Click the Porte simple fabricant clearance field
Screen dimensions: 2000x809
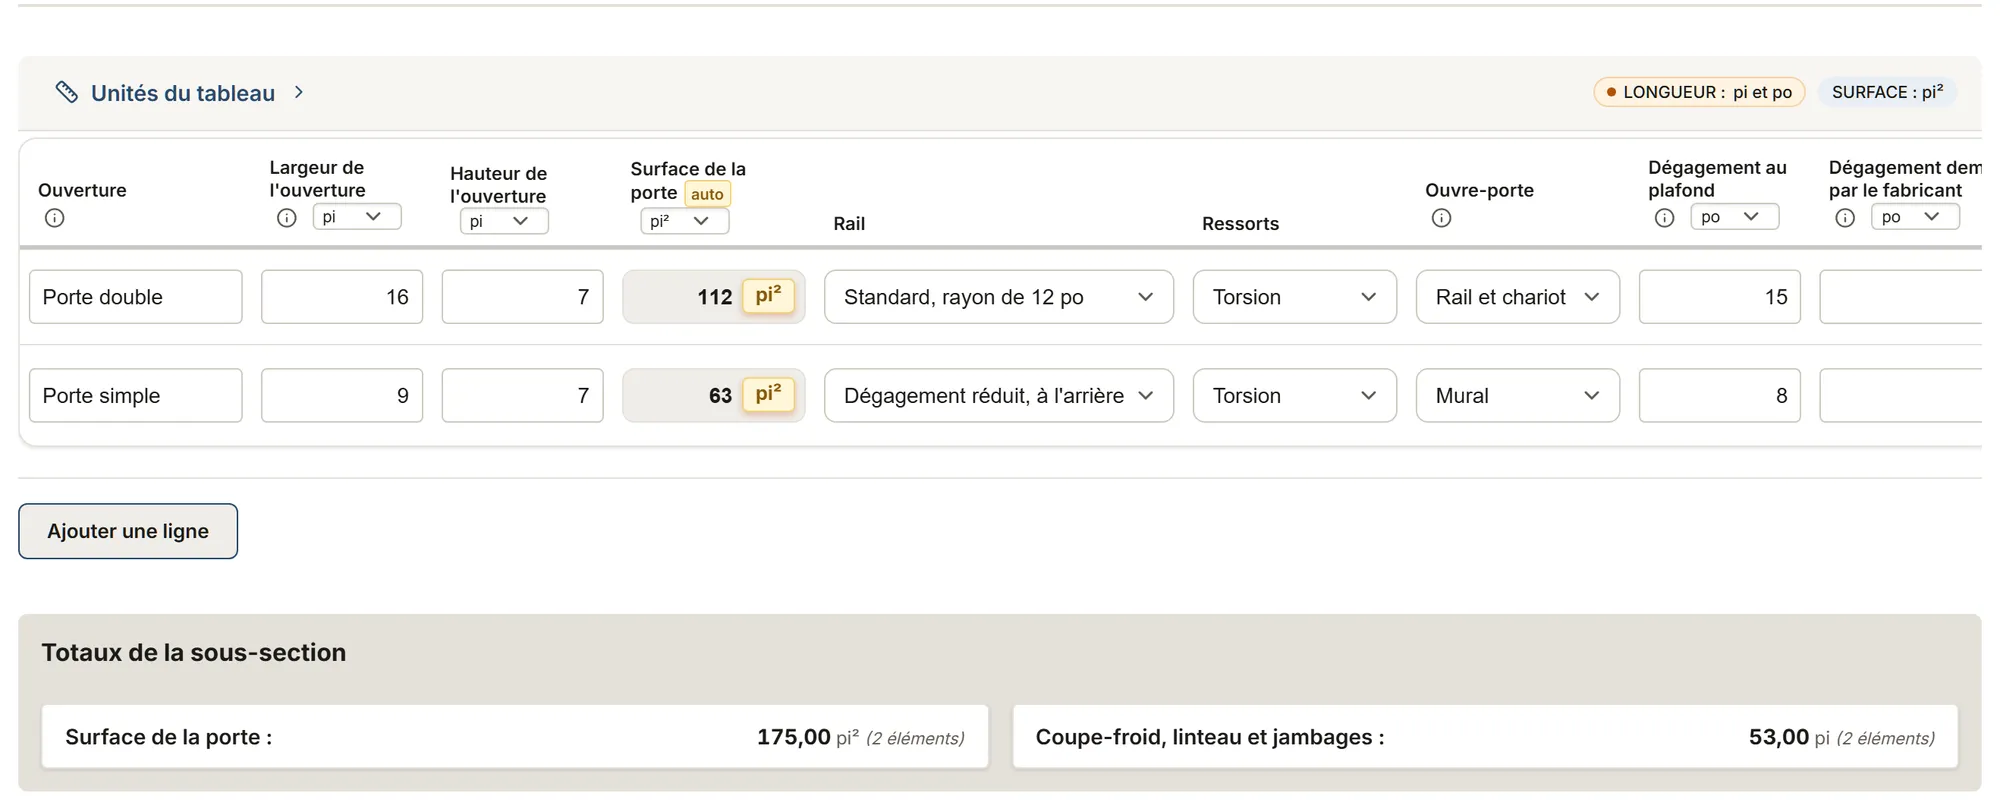coord(1901,396)
